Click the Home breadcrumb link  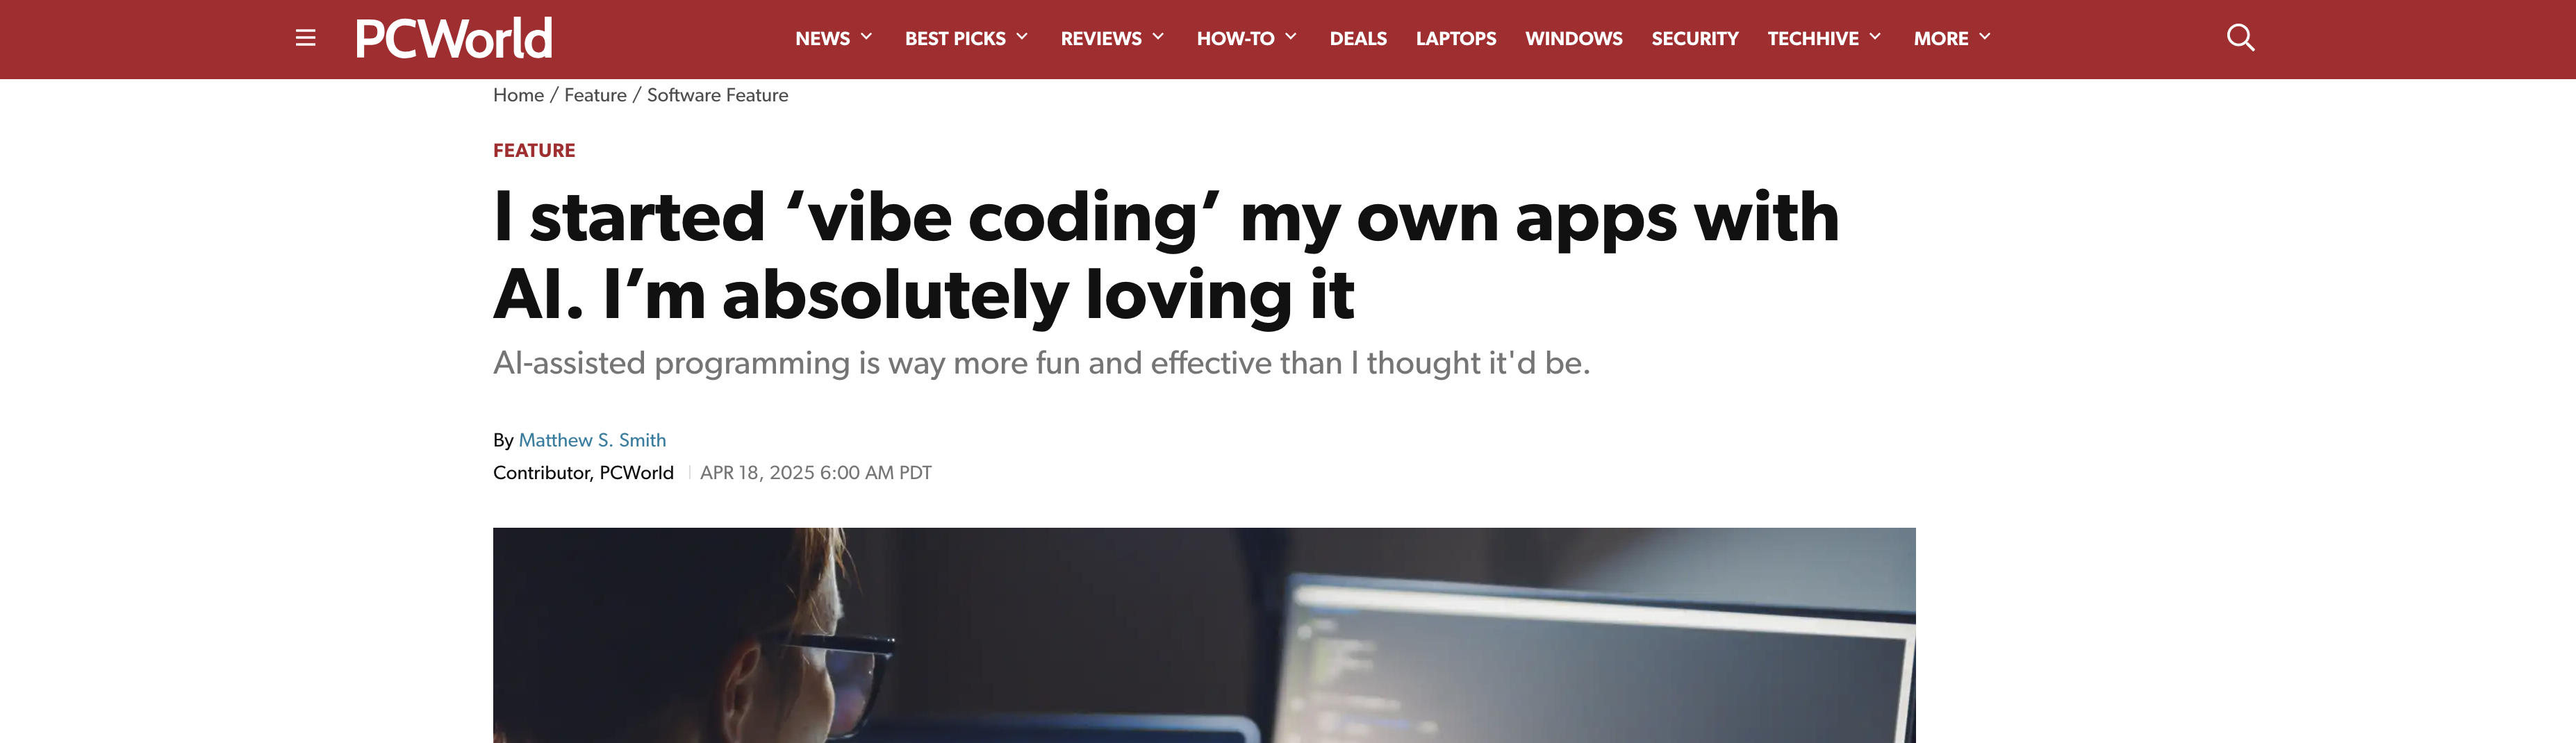(518, 95)
